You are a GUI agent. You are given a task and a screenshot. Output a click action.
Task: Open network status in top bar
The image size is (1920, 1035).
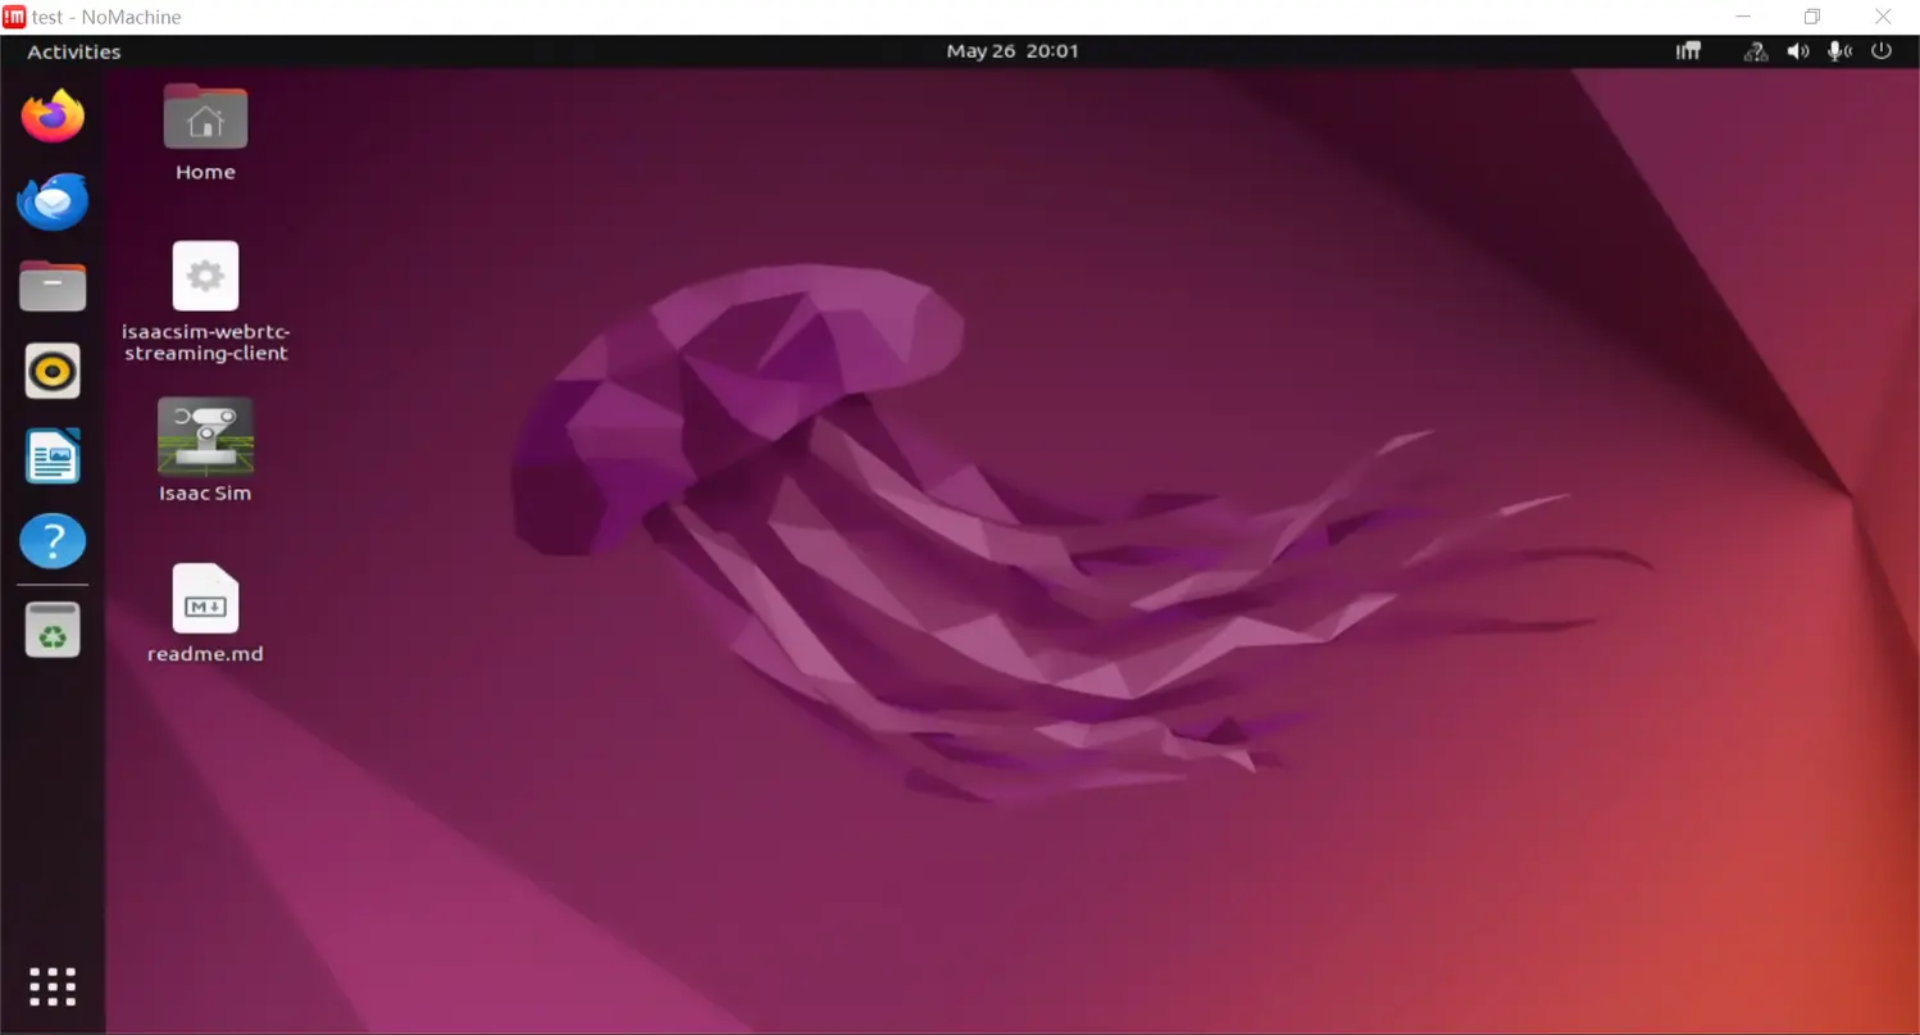point(1755,51)
